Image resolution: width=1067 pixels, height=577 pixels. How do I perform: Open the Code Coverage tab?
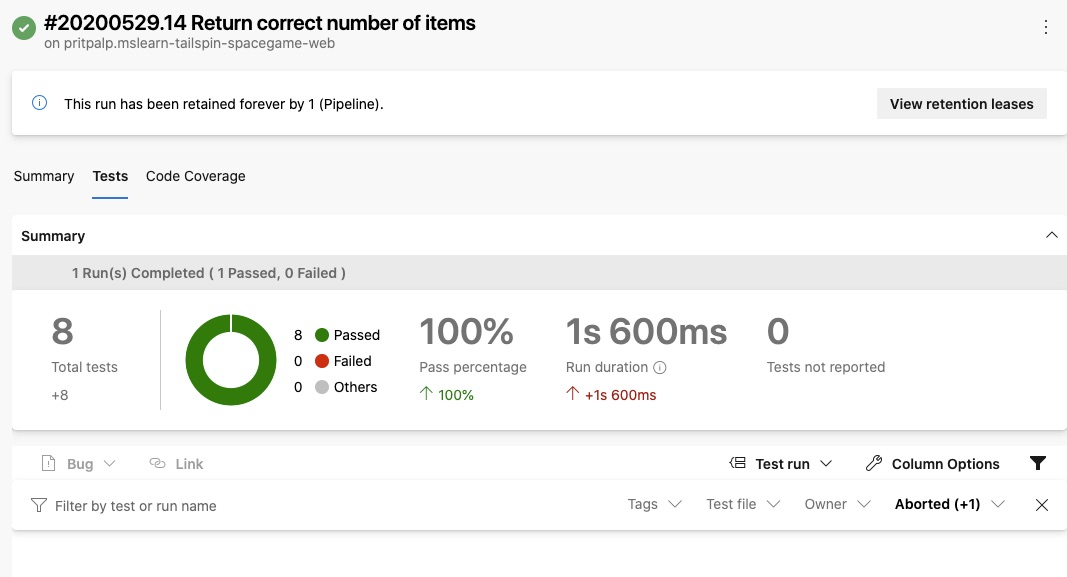pos(195,176)
